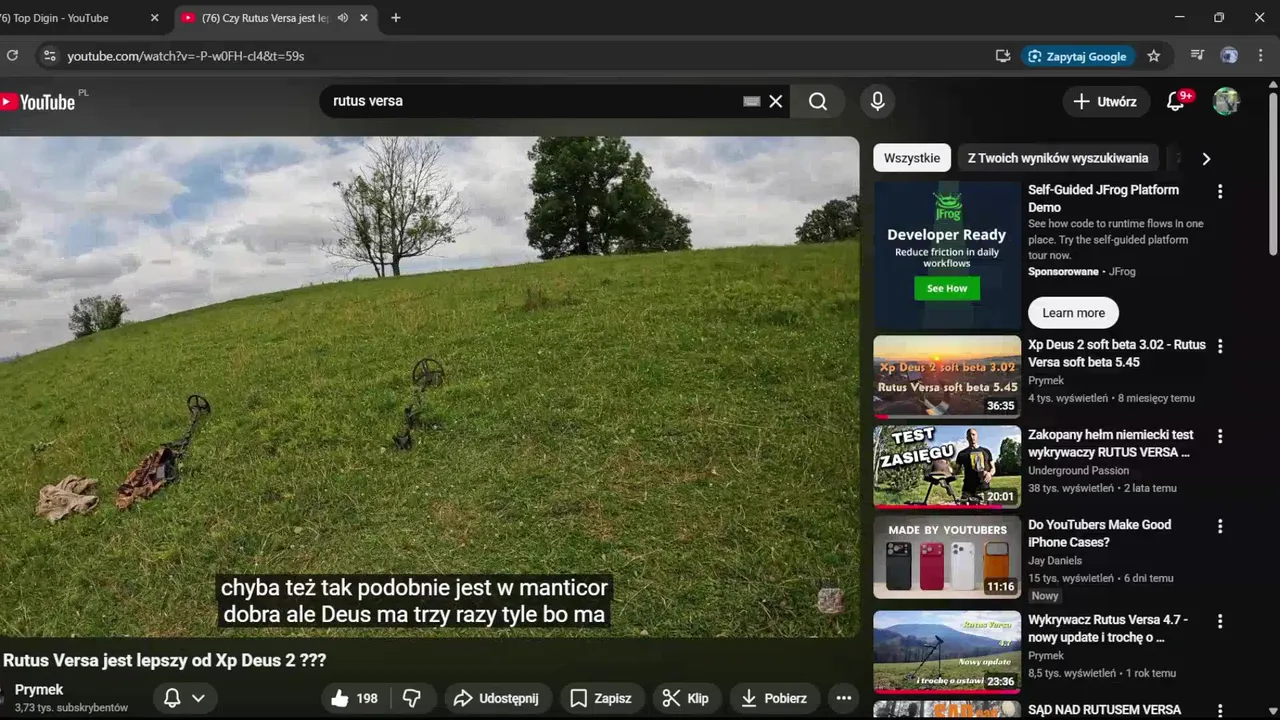This screenshot has width=1280, height=720.
Task: Open the on-screen keyboard icon in search box
Action: point(752,101)
